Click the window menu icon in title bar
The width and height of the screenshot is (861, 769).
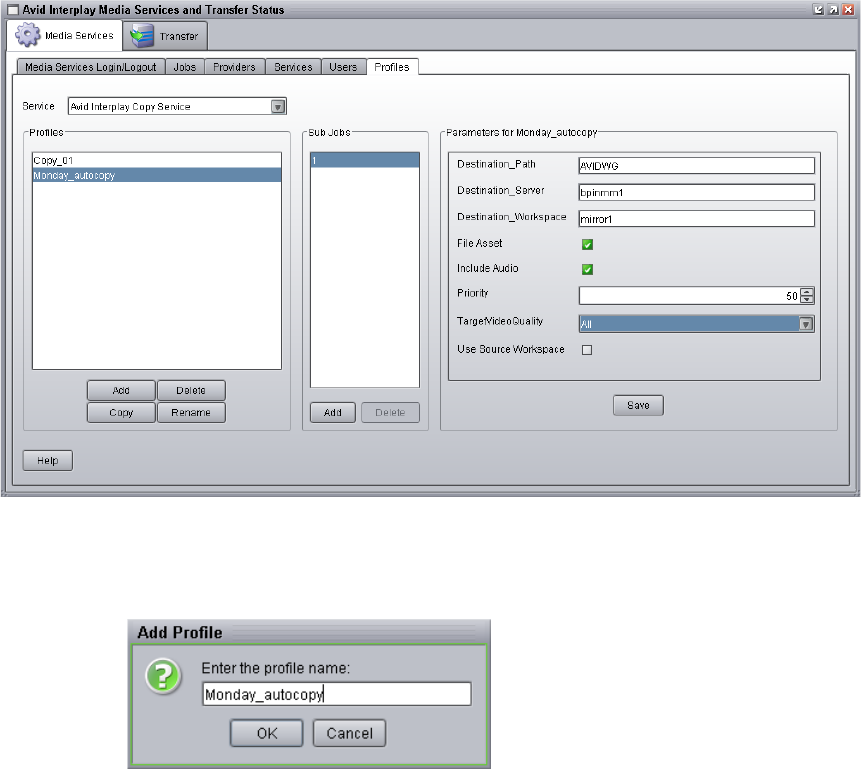coord(13,10)
